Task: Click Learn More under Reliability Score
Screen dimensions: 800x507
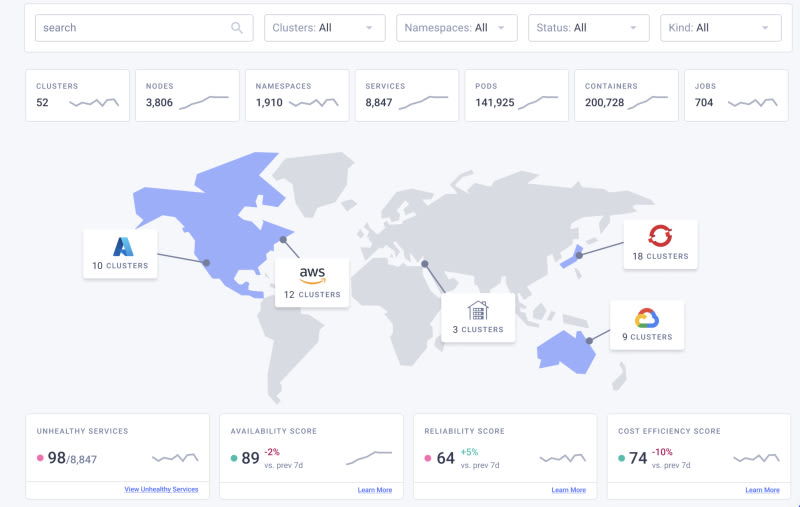Action: point(569,490)
